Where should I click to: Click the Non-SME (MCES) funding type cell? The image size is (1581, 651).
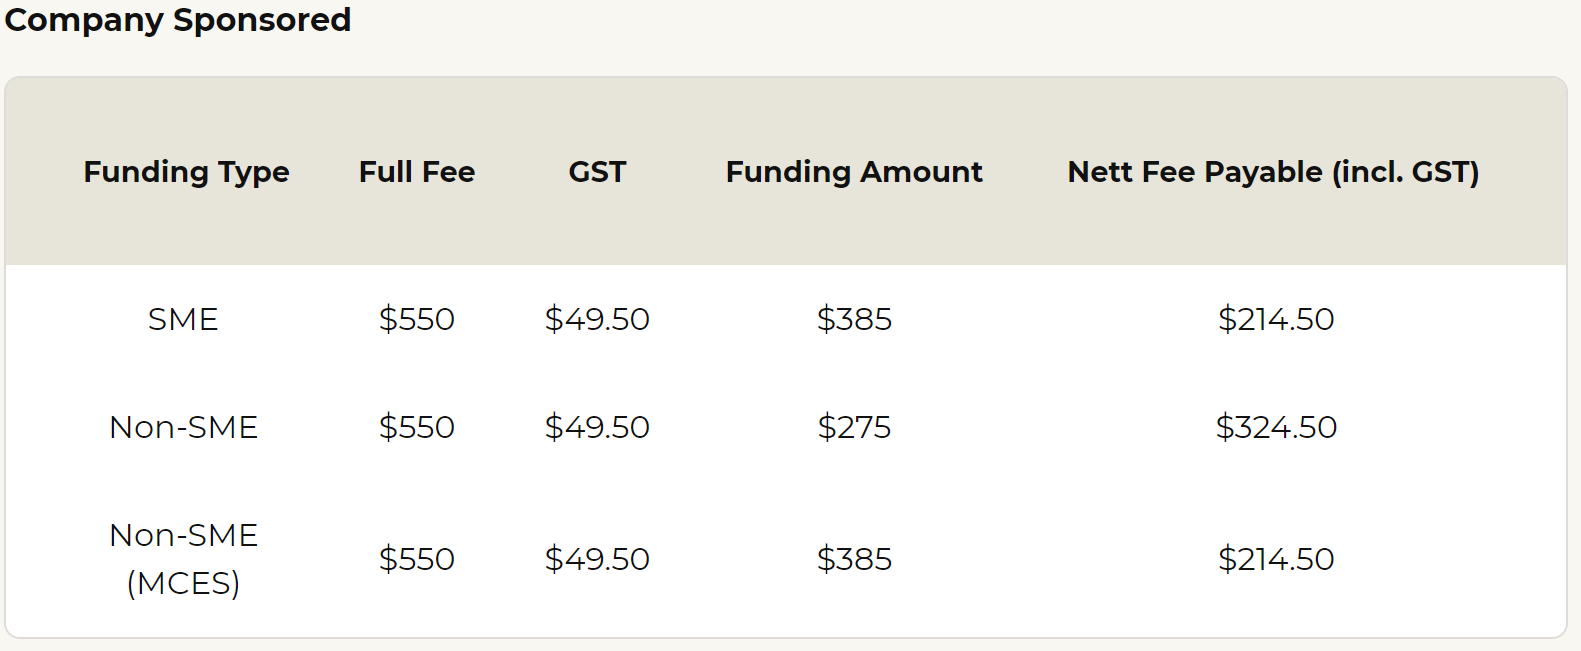[183, 559]
